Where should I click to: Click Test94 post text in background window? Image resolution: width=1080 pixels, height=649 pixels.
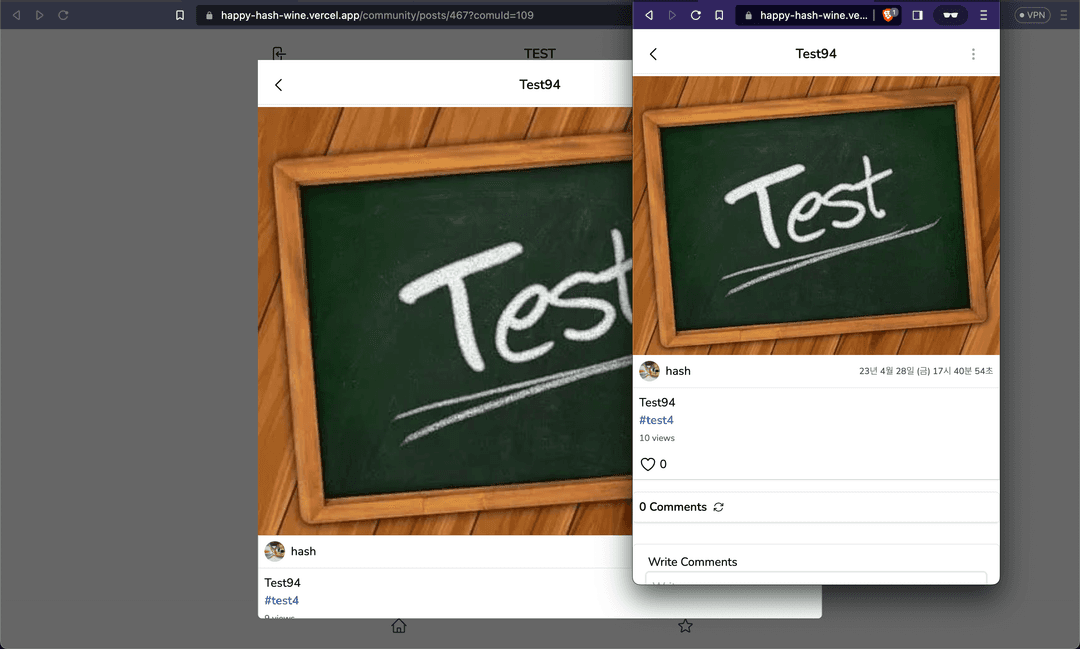tap(282, 583)
